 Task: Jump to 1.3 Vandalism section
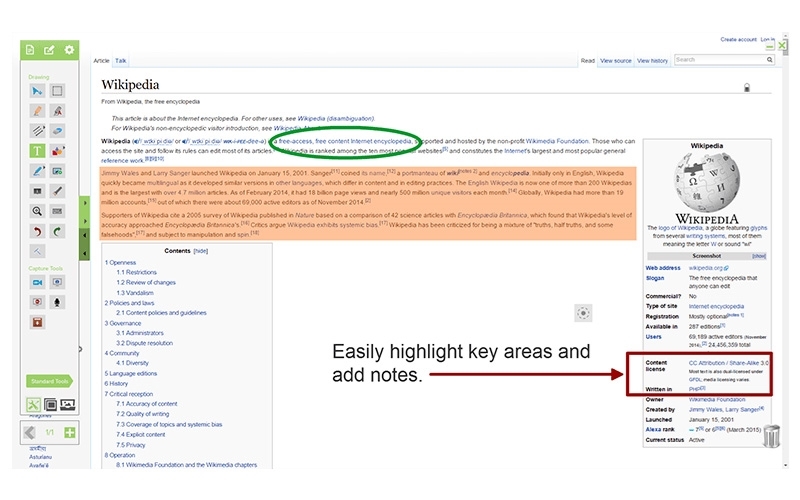coord(135,293)
